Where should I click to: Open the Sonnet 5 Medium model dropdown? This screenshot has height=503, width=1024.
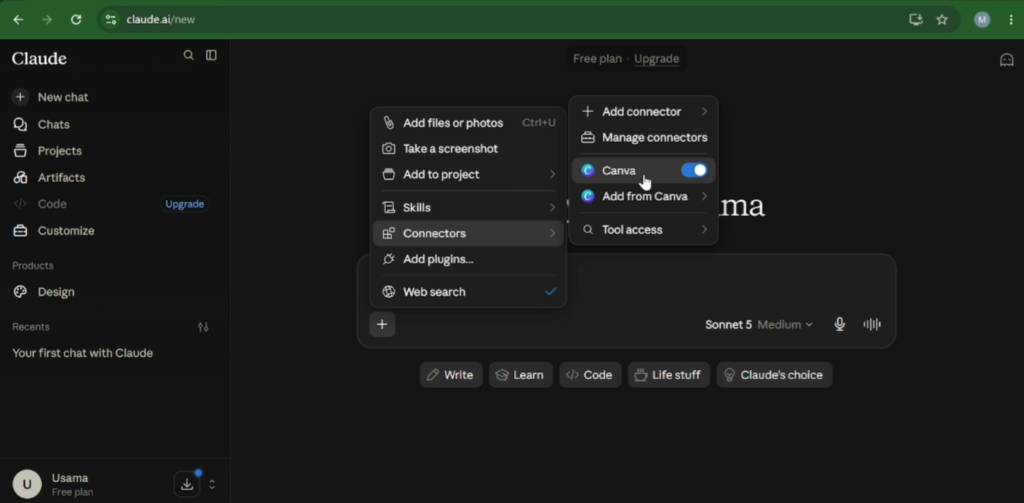click(759, 325)
